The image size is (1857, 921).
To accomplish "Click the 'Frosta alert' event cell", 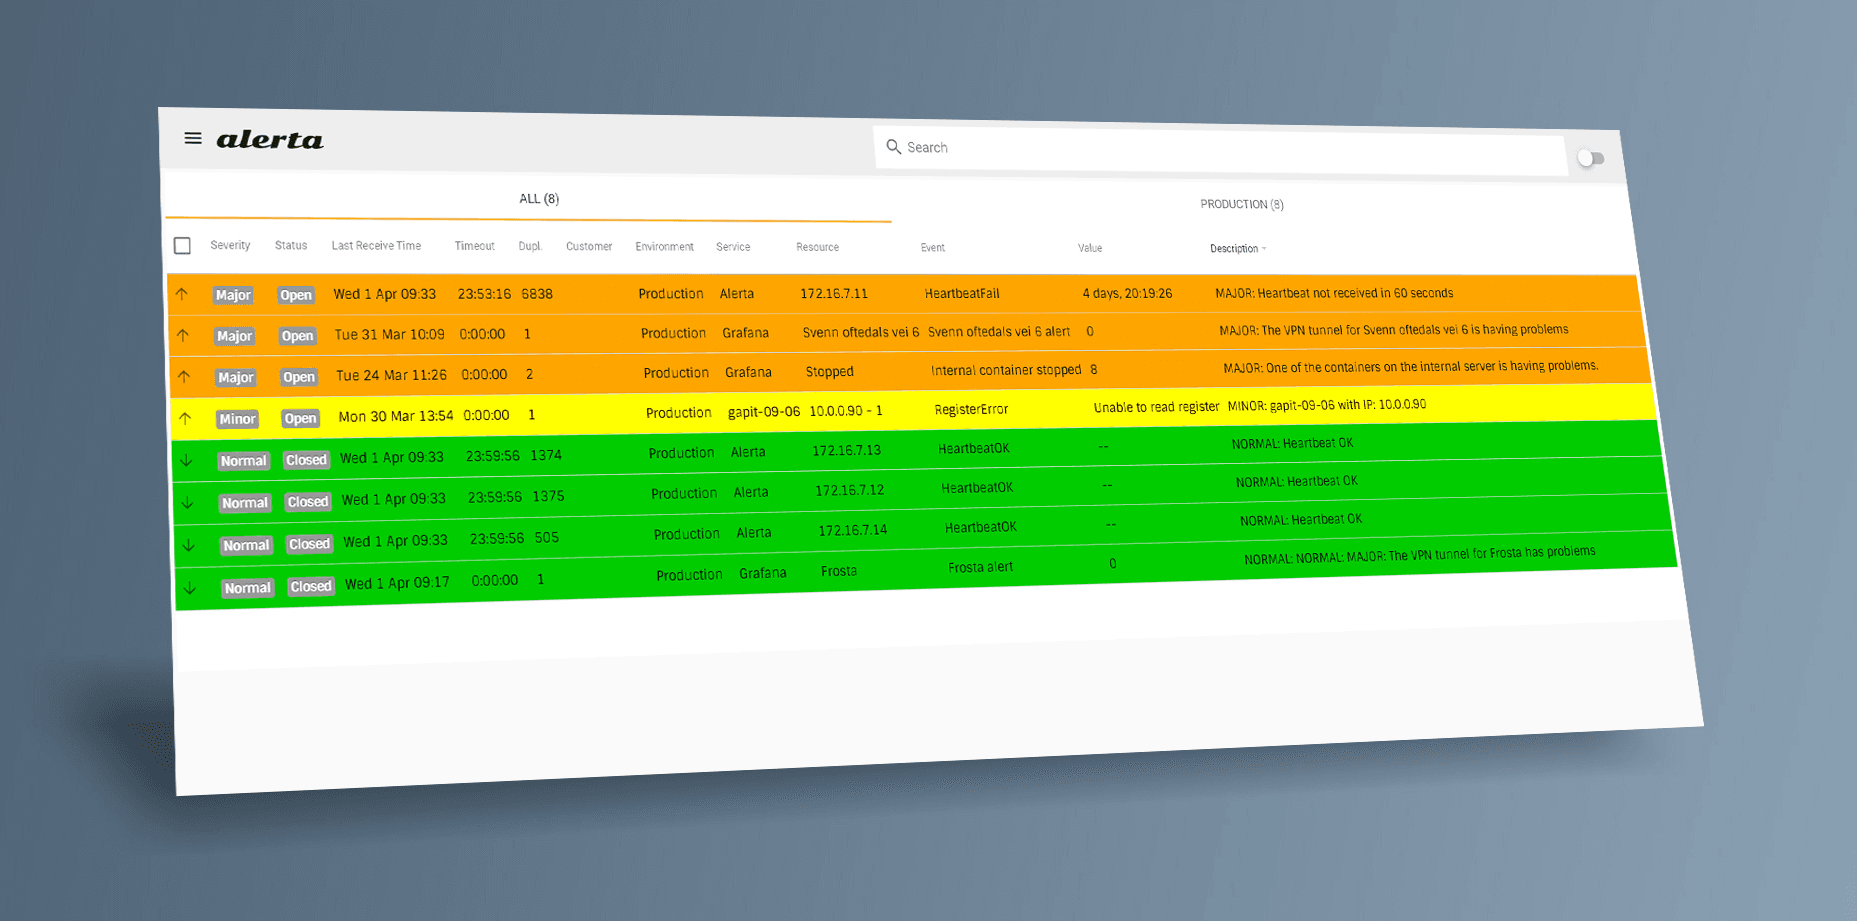I will pos(981,567).
